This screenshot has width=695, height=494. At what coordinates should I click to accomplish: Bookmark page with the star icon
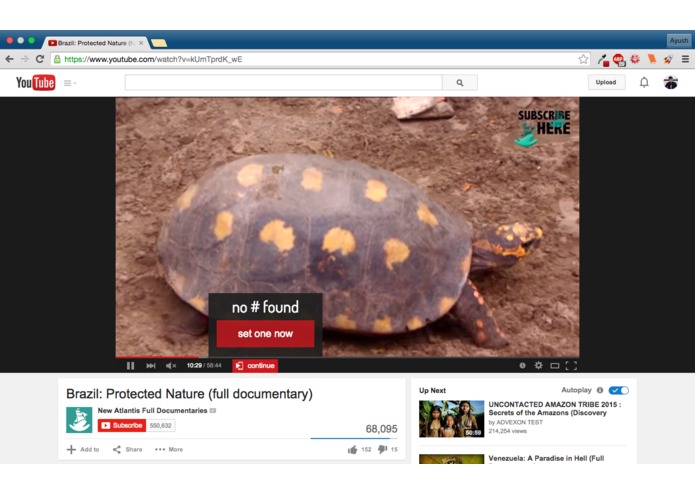[x=583, y=59]
